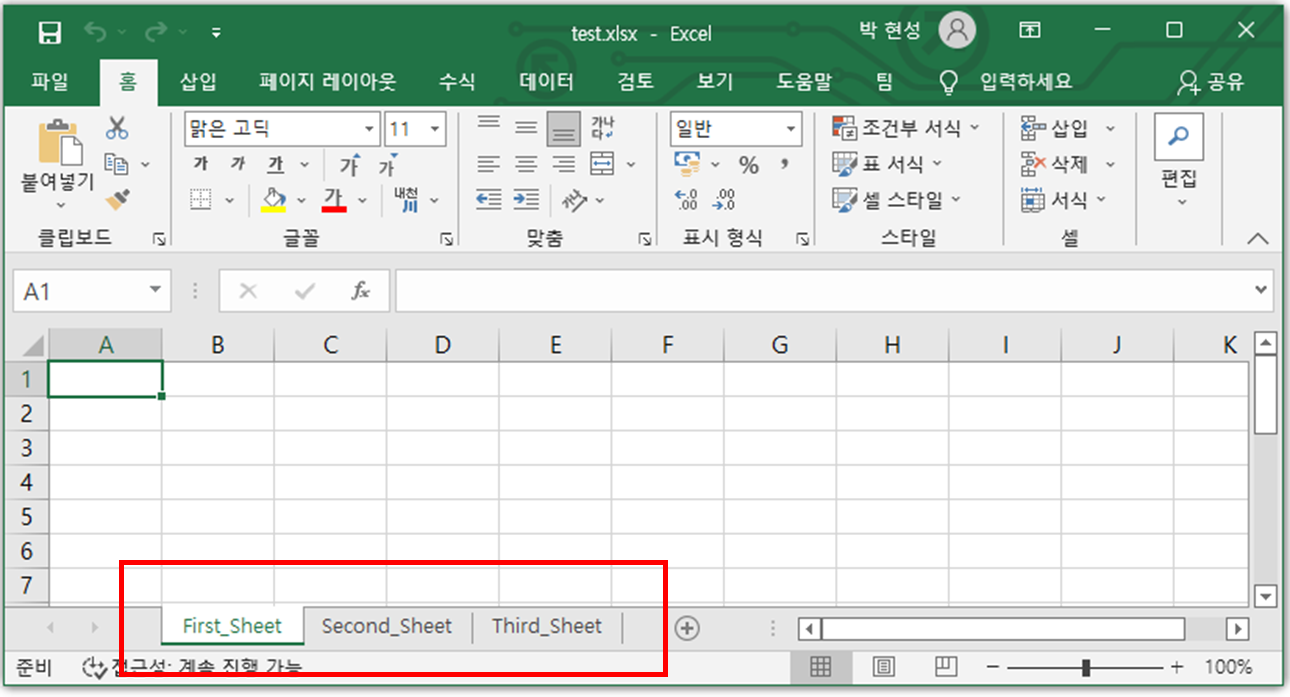
Task: Toggle Italic formatting
Action: tap(238, 164)
